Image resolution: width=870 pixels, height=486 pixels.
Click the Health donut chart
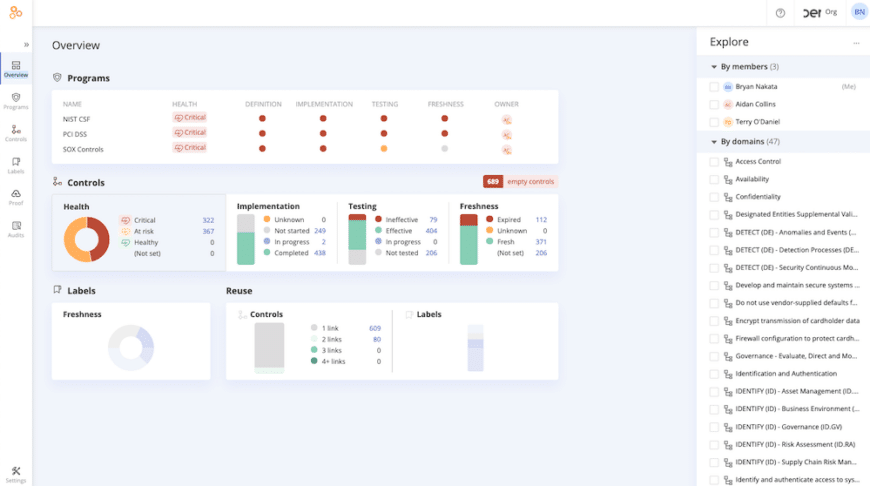(x=86, y=239)
